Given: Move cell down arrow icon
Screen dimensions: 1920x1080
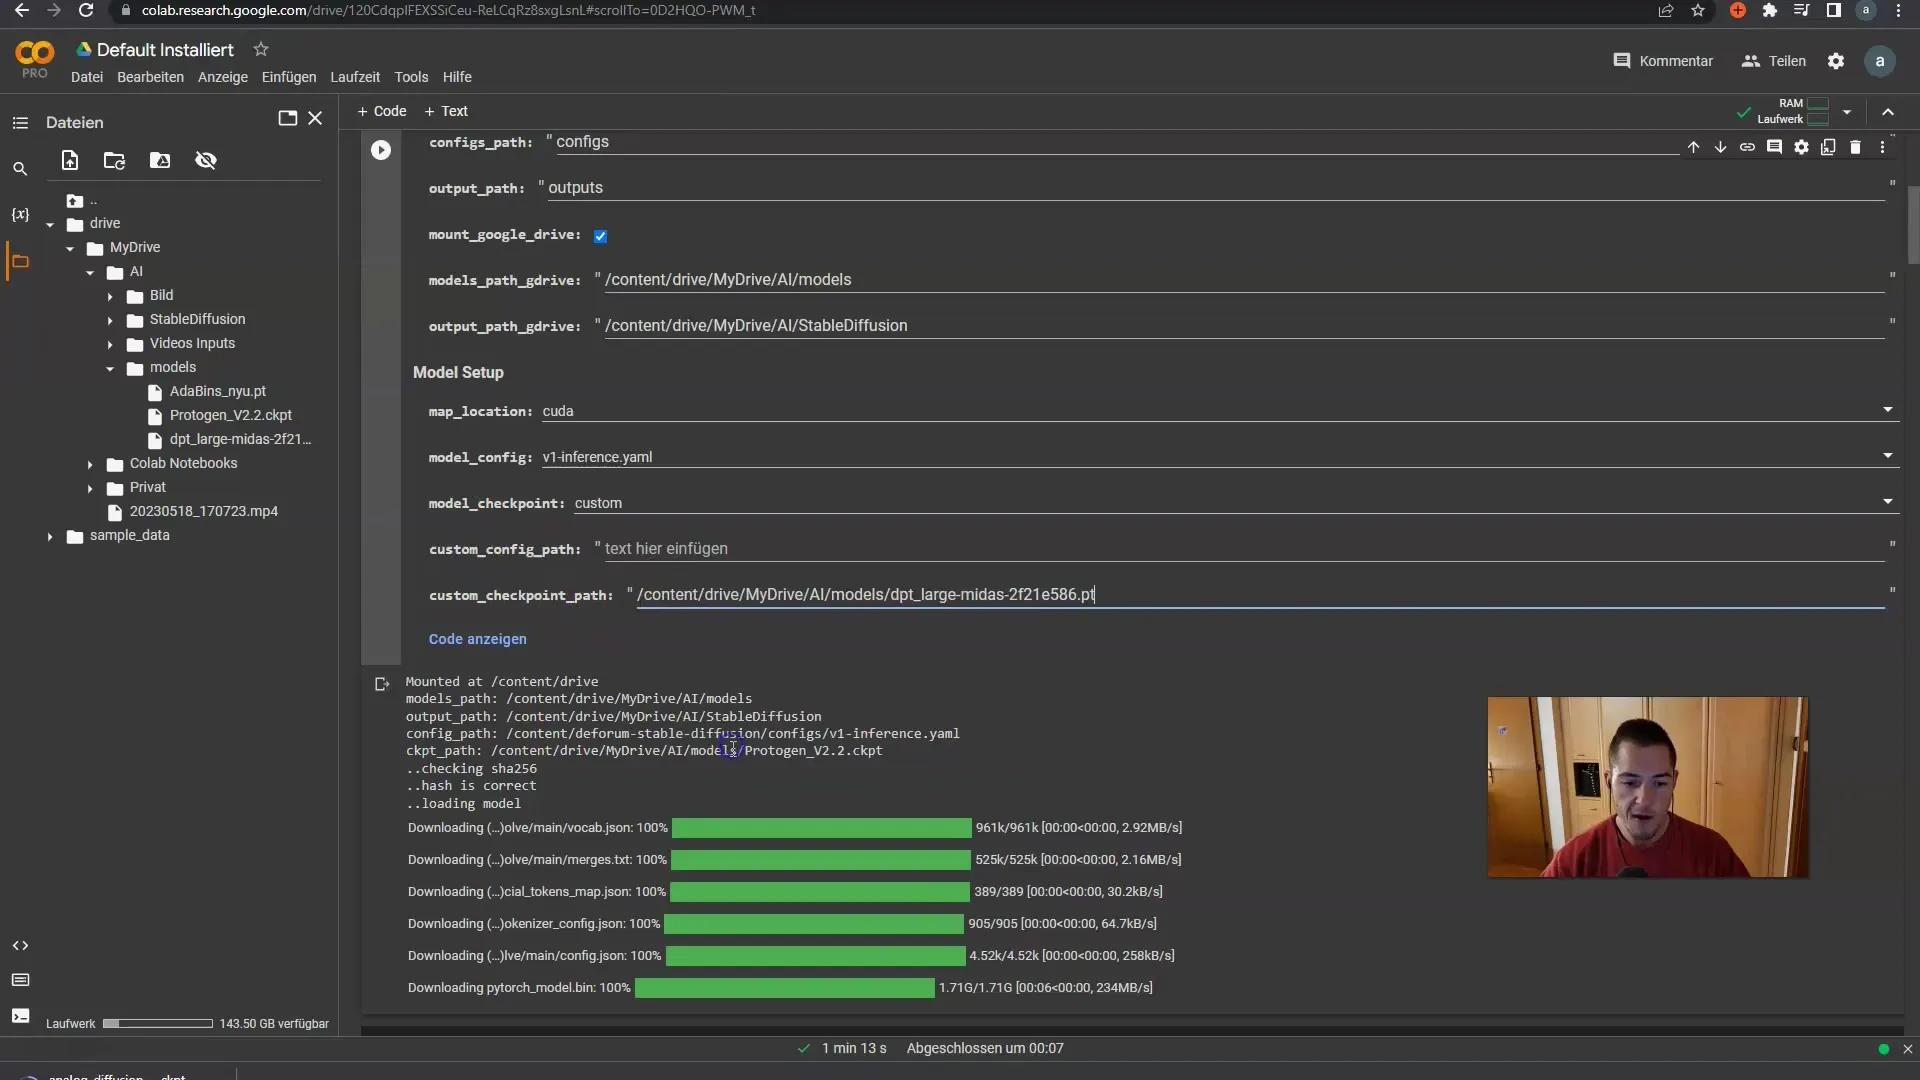Looking at the screenshot, I should pos(1720,147).
